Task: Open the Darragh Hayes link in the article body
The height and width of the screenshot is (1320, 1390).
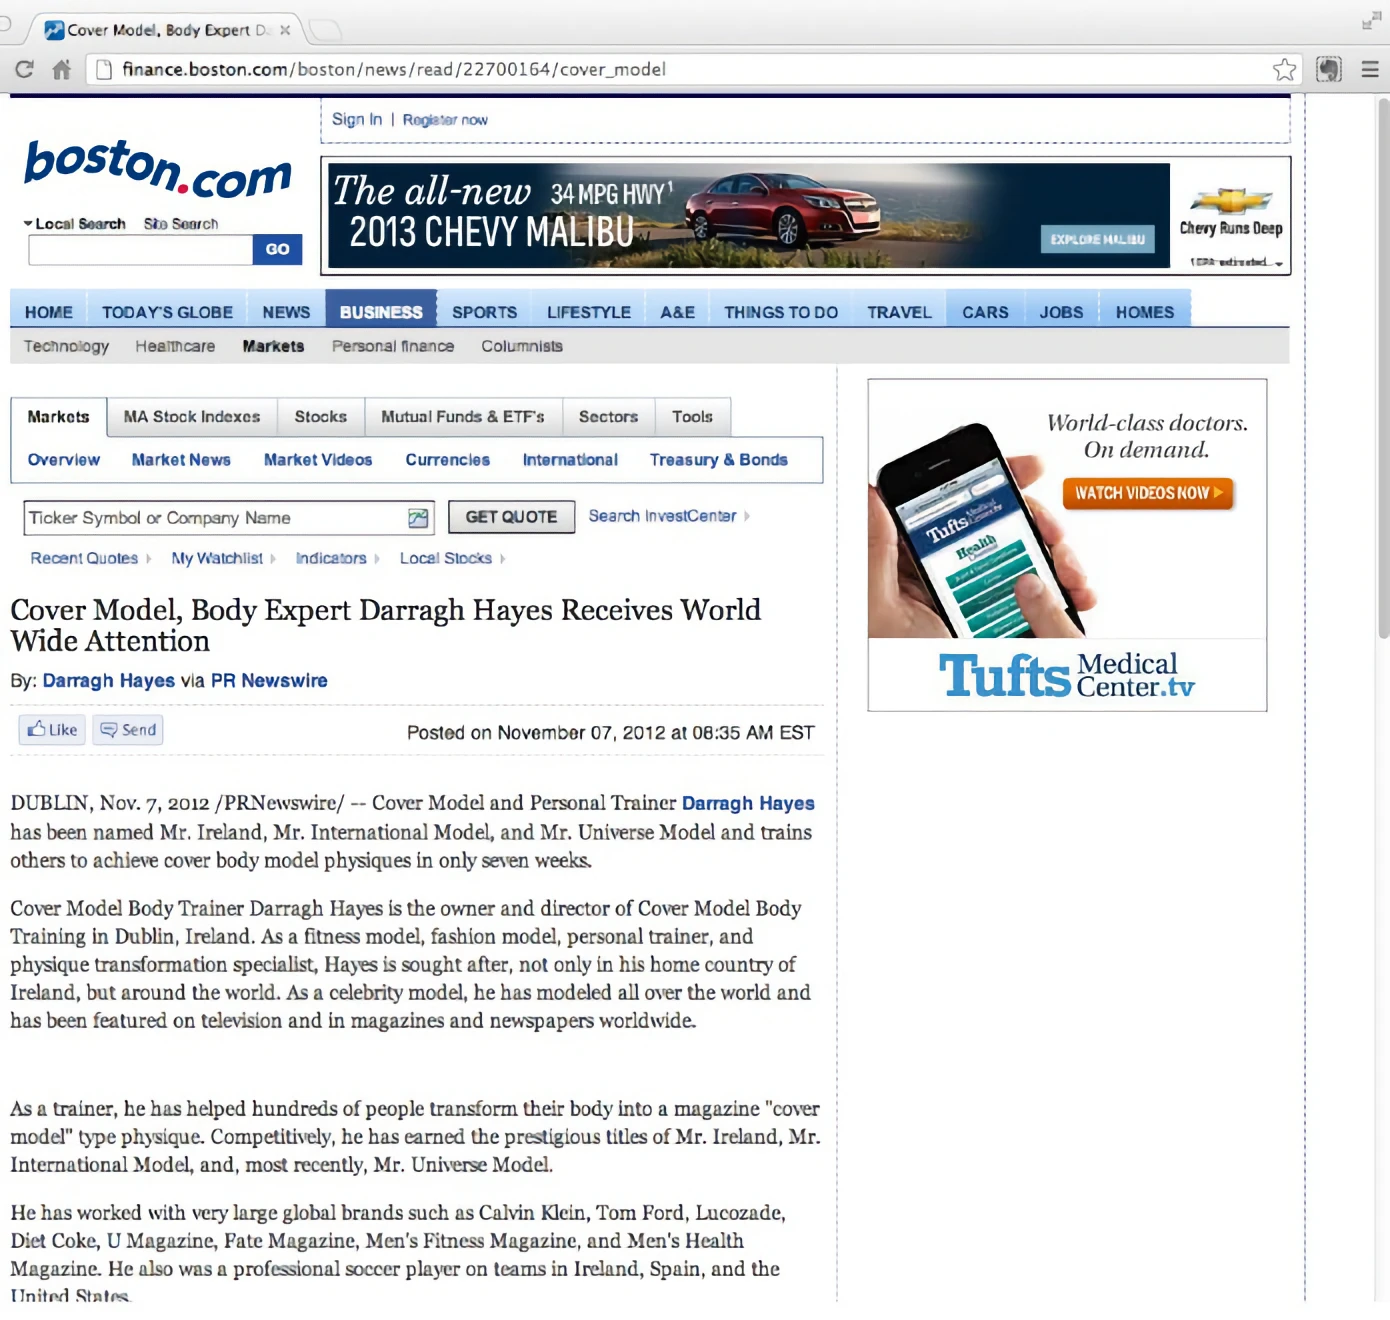Action: click(748, 803)
